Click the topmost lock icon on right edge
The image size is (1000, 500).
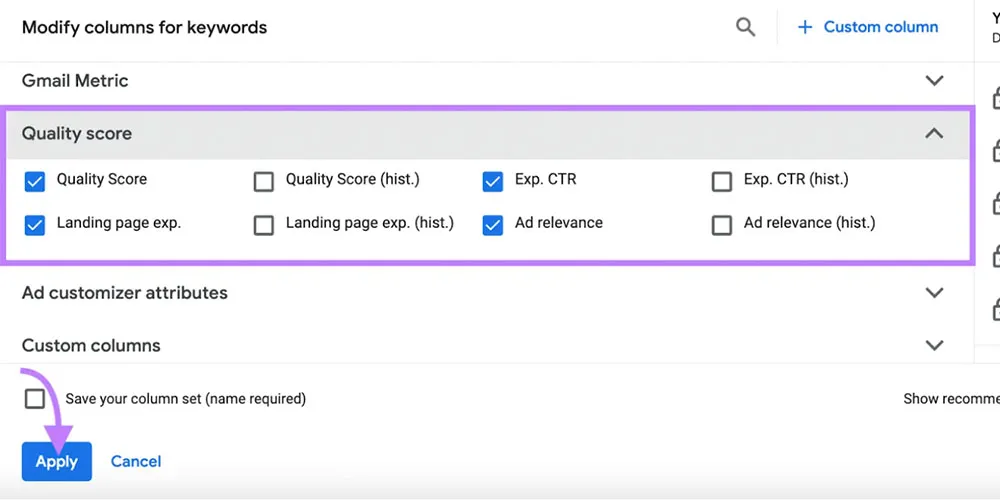click(x=996, y=98)
